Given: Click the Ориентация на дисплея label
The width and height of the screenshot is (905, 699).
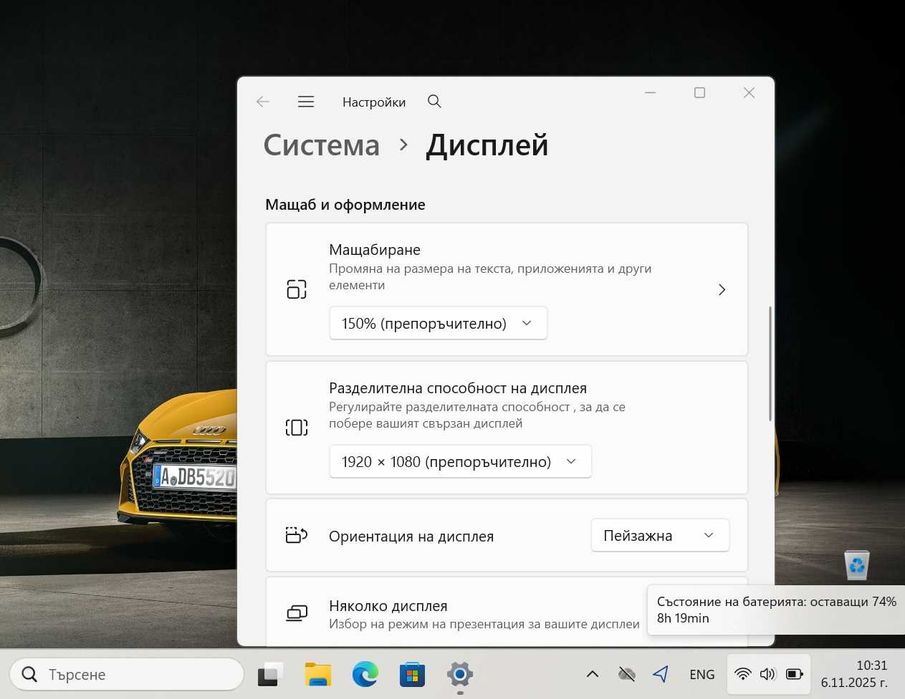Looking at the screenshot, I should pyautogui.click(x=411, y=536).
